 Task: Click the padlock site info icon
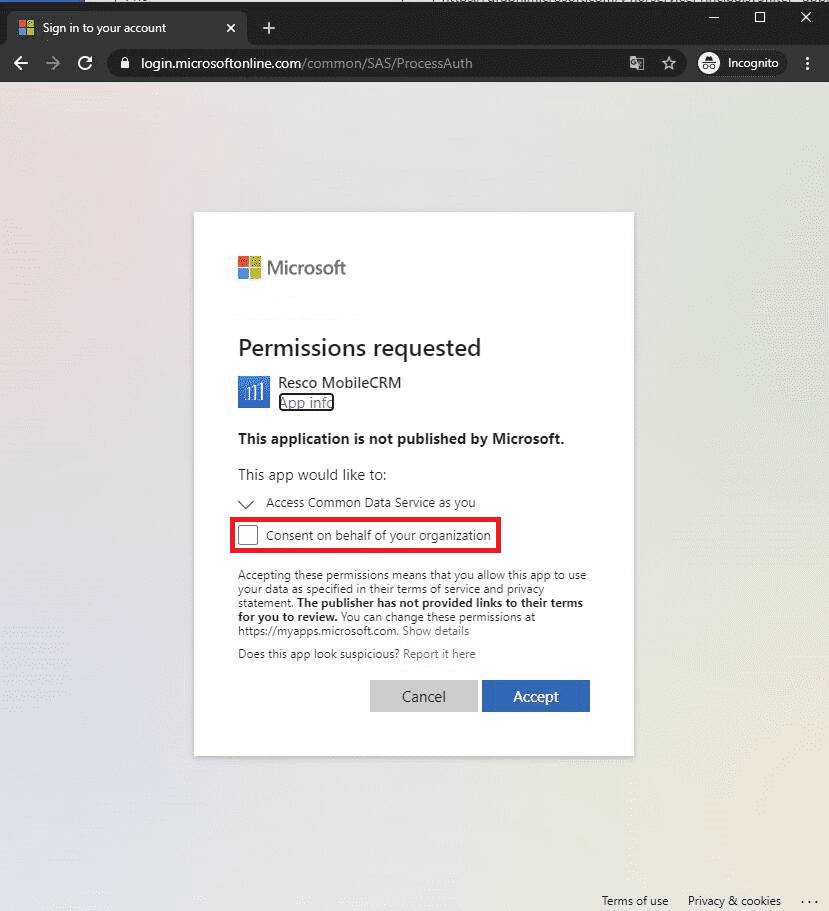(125, 63)
